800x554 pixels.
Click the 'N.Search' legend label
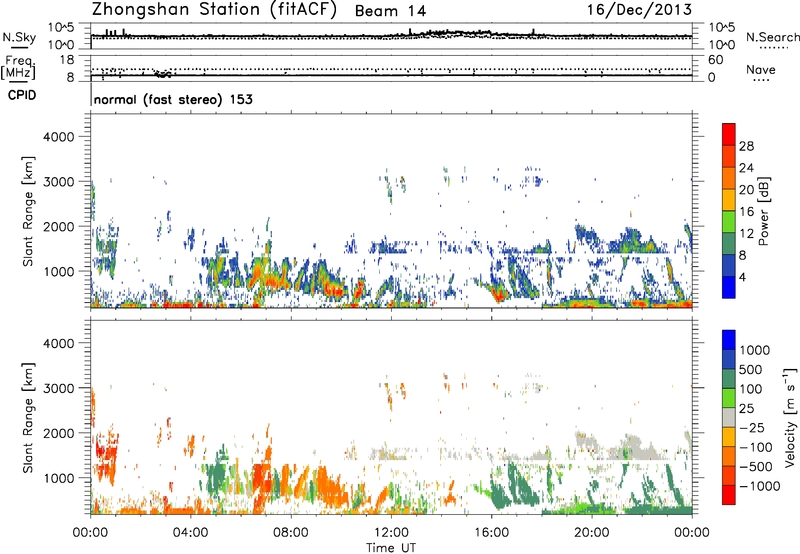[772, 37]
